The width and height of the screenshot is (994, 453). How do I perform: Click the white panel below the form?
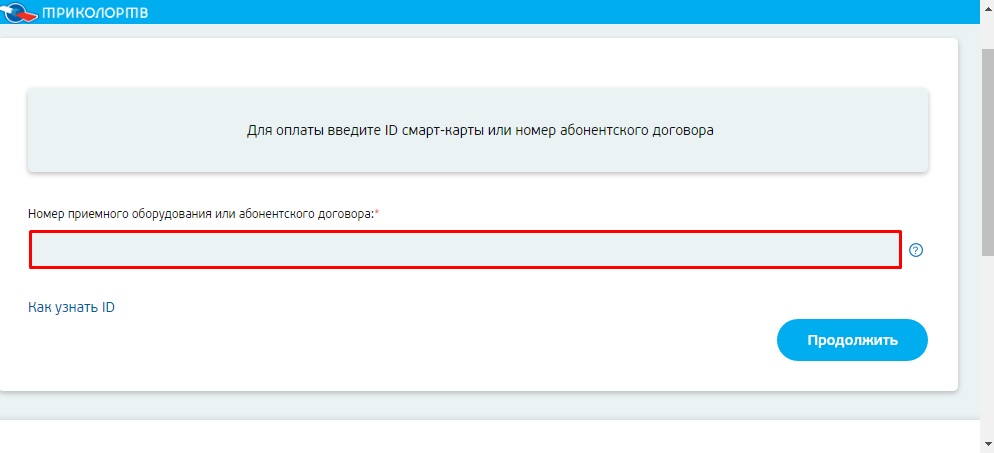(x=480, y=437)
